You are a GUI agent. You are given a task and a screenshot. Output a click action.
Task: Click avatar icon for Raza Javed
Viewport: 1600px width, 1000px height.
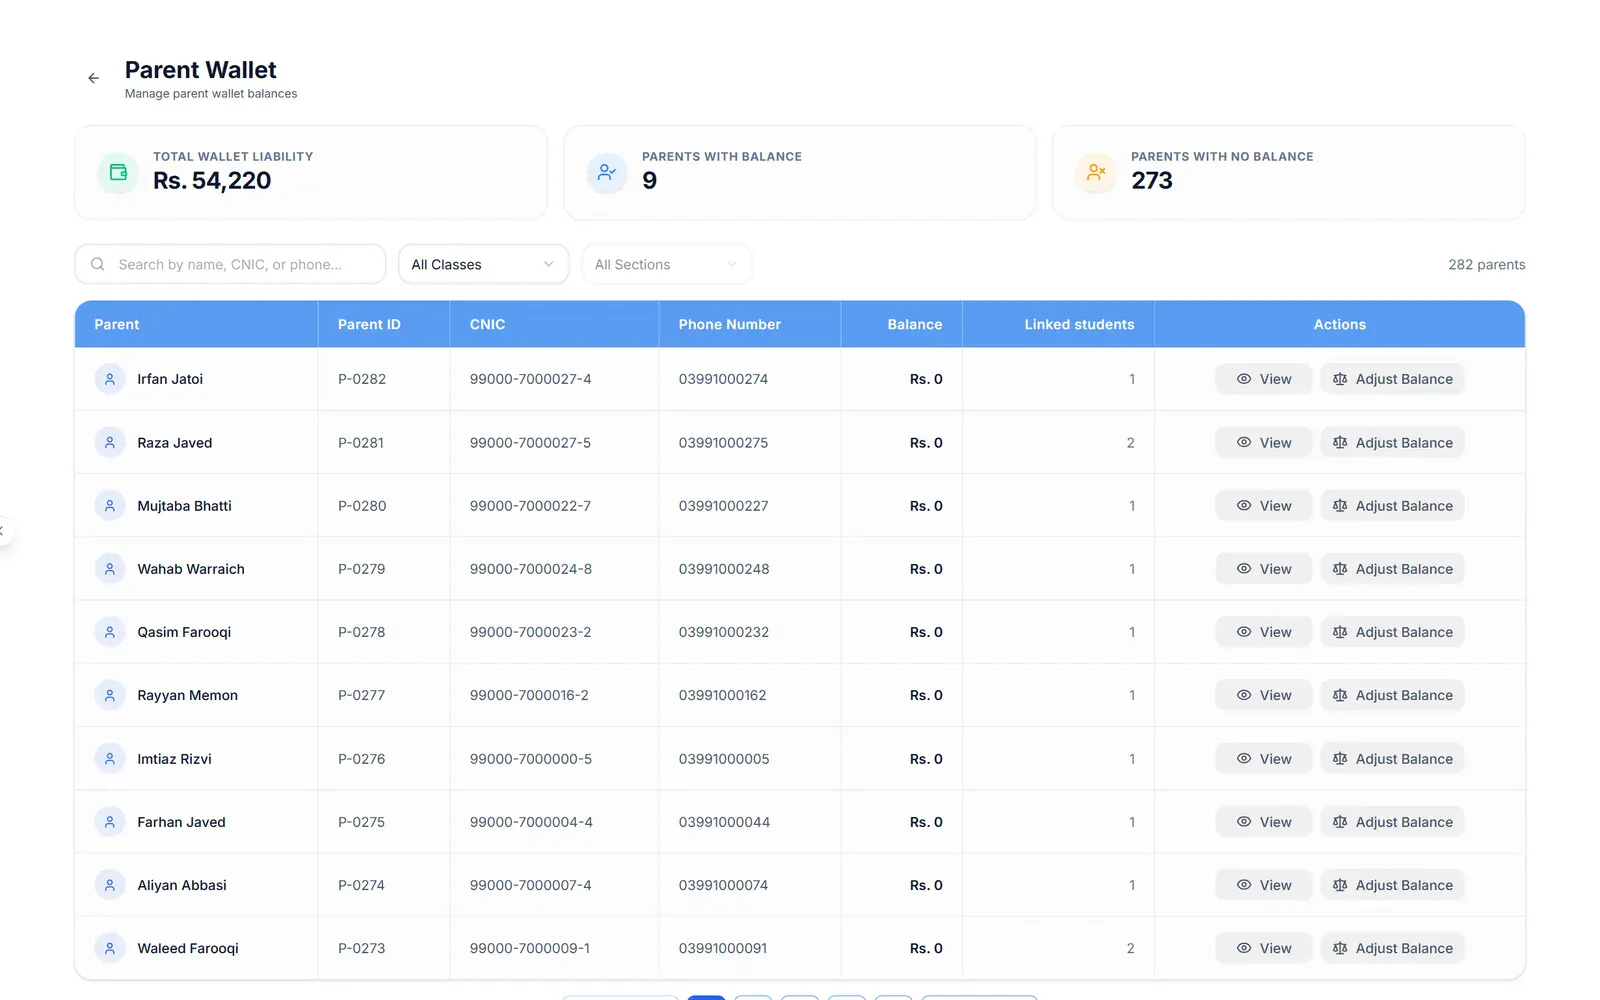pos(110,442)
